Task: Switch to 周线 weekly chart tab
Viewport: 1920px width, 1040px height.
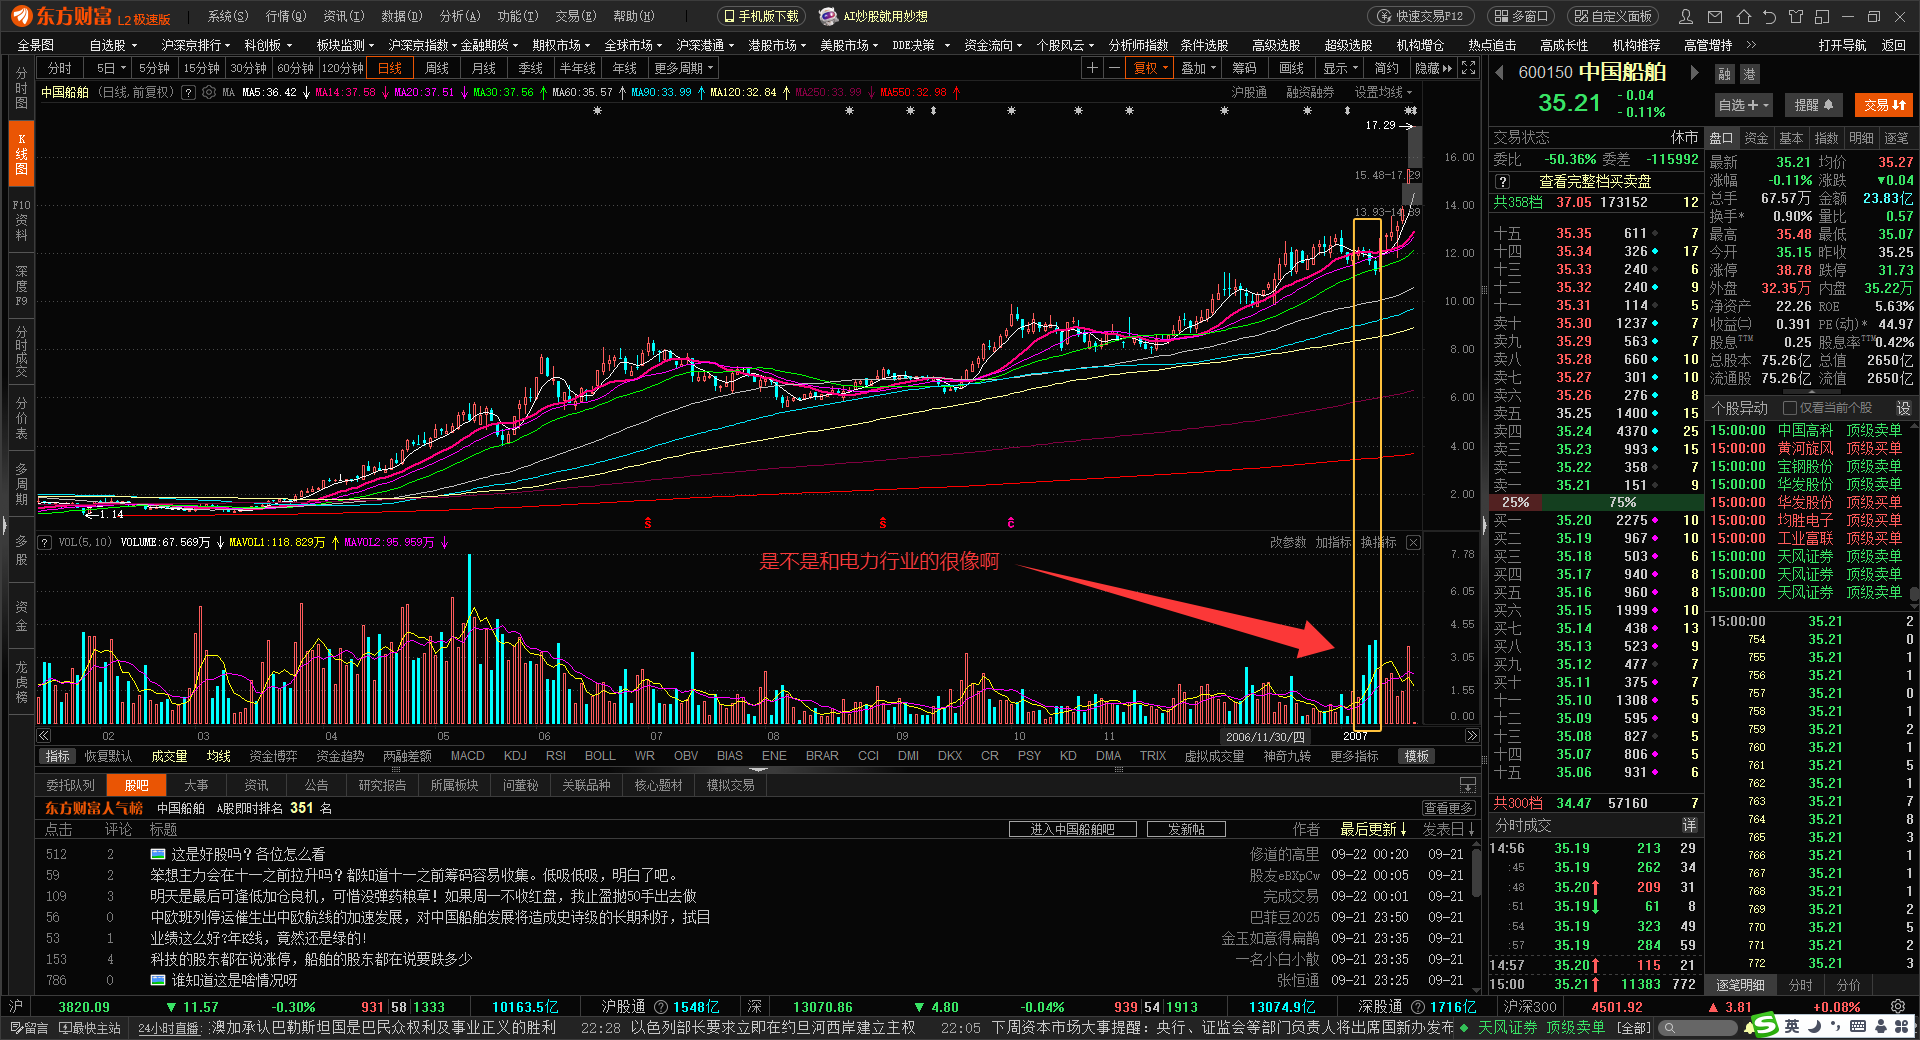Action: point(437,68)
